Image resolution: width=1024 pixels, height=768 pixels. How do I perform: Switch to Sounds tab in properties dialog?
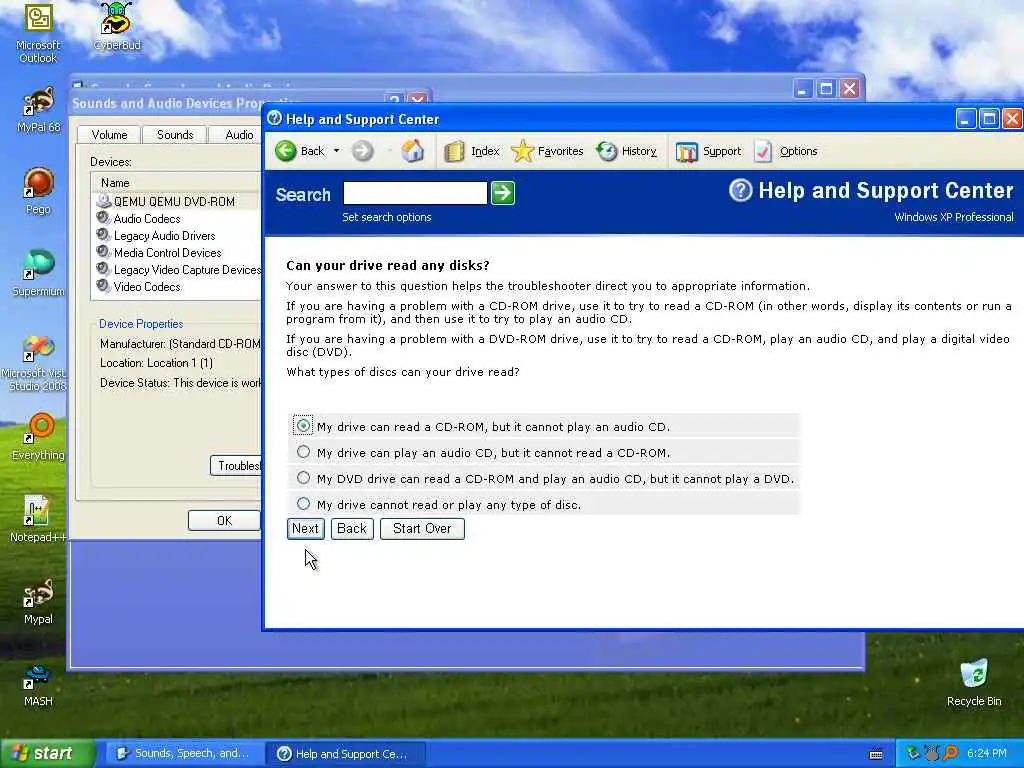pyautogui.click(x=175, y=135)
